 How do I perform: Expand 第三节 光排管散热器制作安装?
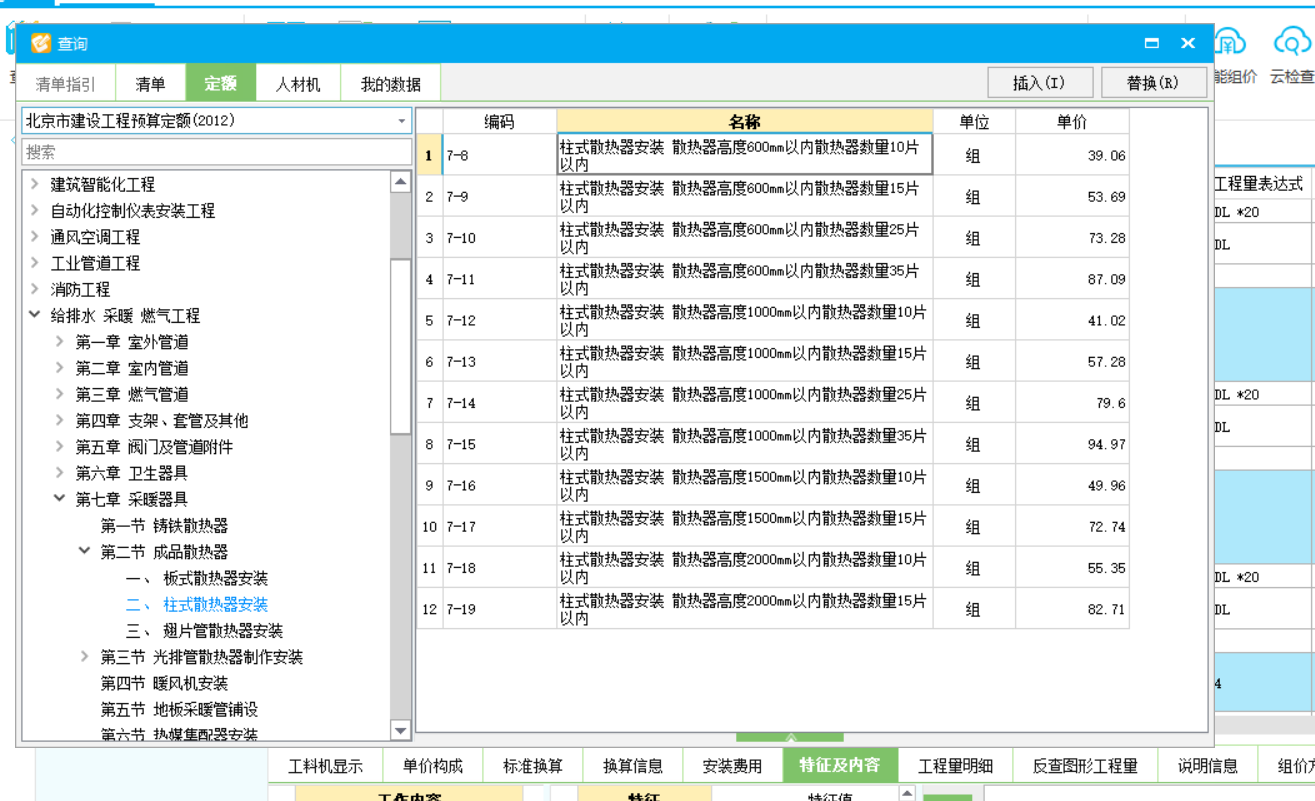(x=85, y=657)
